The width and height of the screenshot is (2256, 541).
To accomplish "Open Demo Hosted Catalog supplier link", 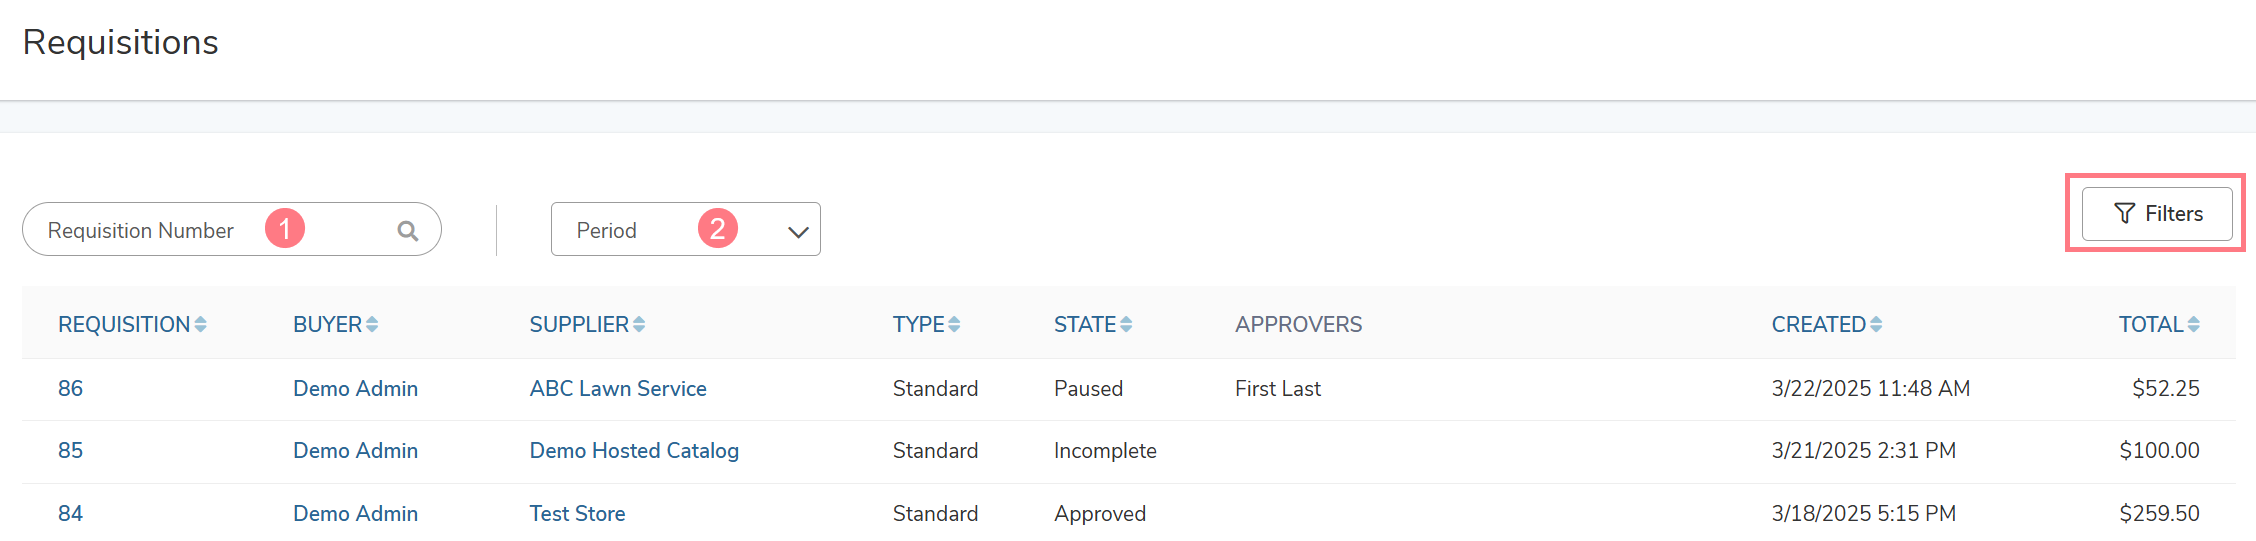I will click(634, 451).
